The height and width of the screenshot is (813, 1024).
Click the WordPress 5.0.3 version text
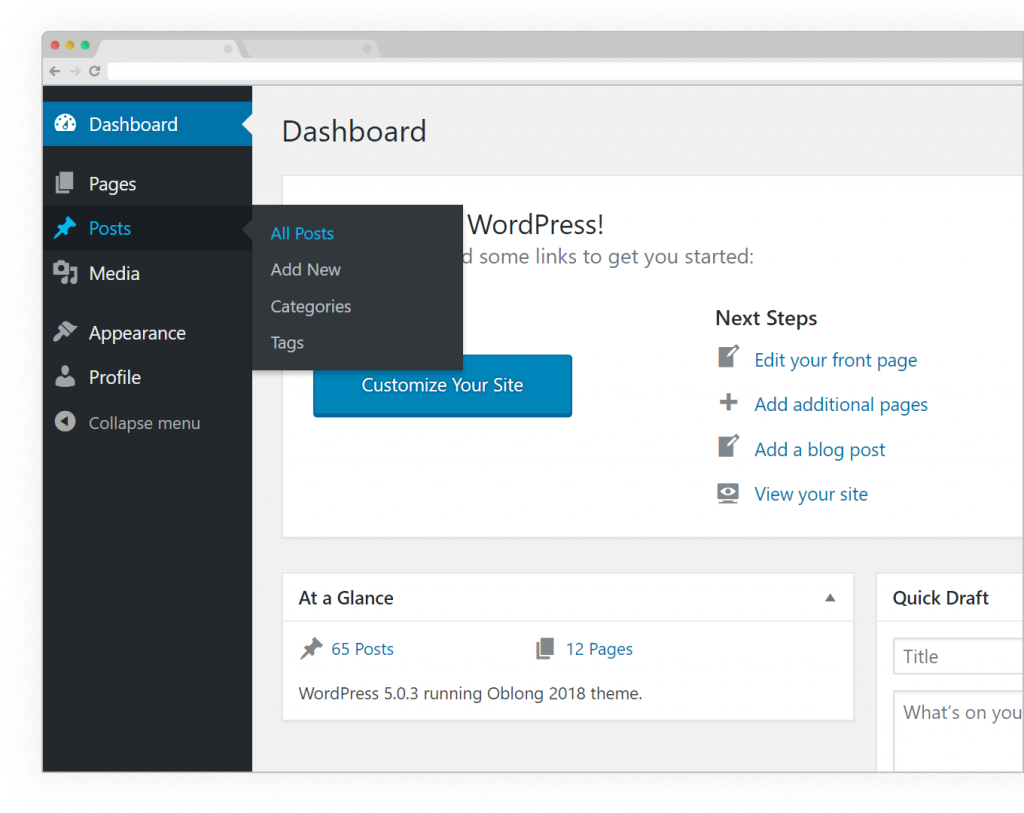click(x=470, y=693)
